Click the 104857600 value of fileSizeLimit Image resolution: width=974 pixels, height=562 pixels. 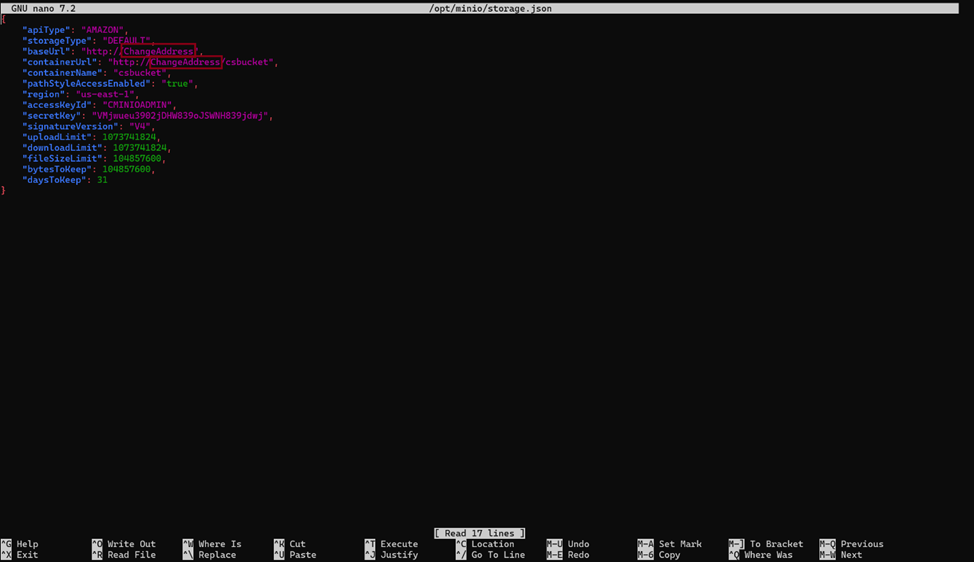point(137,158)
